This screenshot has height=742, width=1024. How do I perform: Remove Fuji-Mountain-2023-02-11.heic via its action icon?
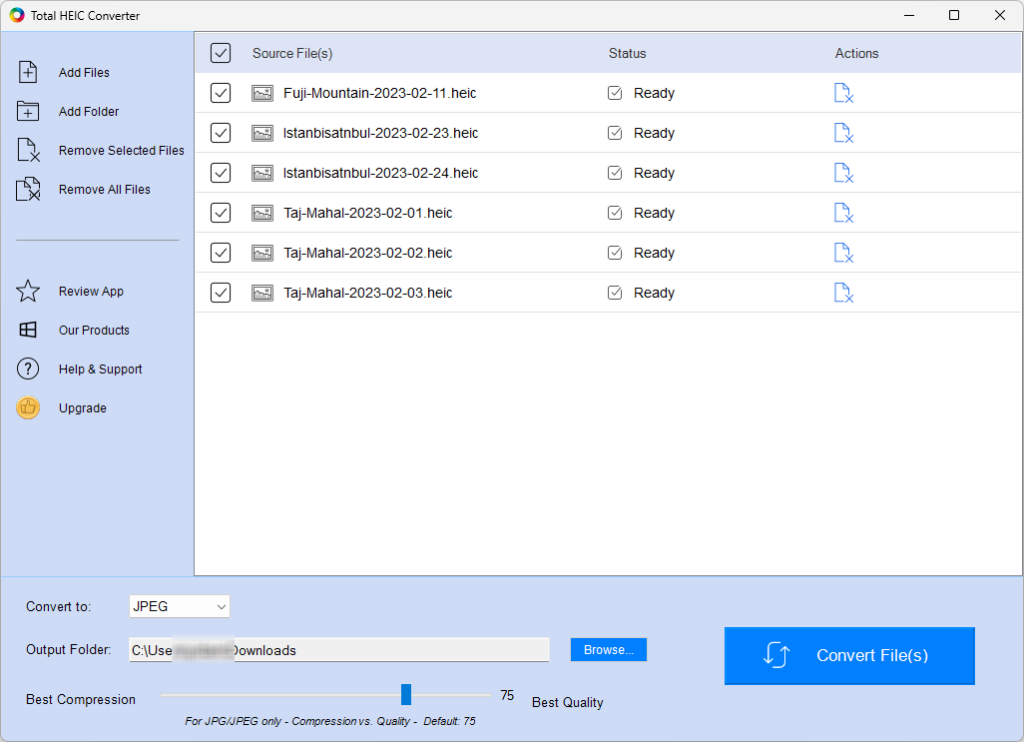click(844, 93)
